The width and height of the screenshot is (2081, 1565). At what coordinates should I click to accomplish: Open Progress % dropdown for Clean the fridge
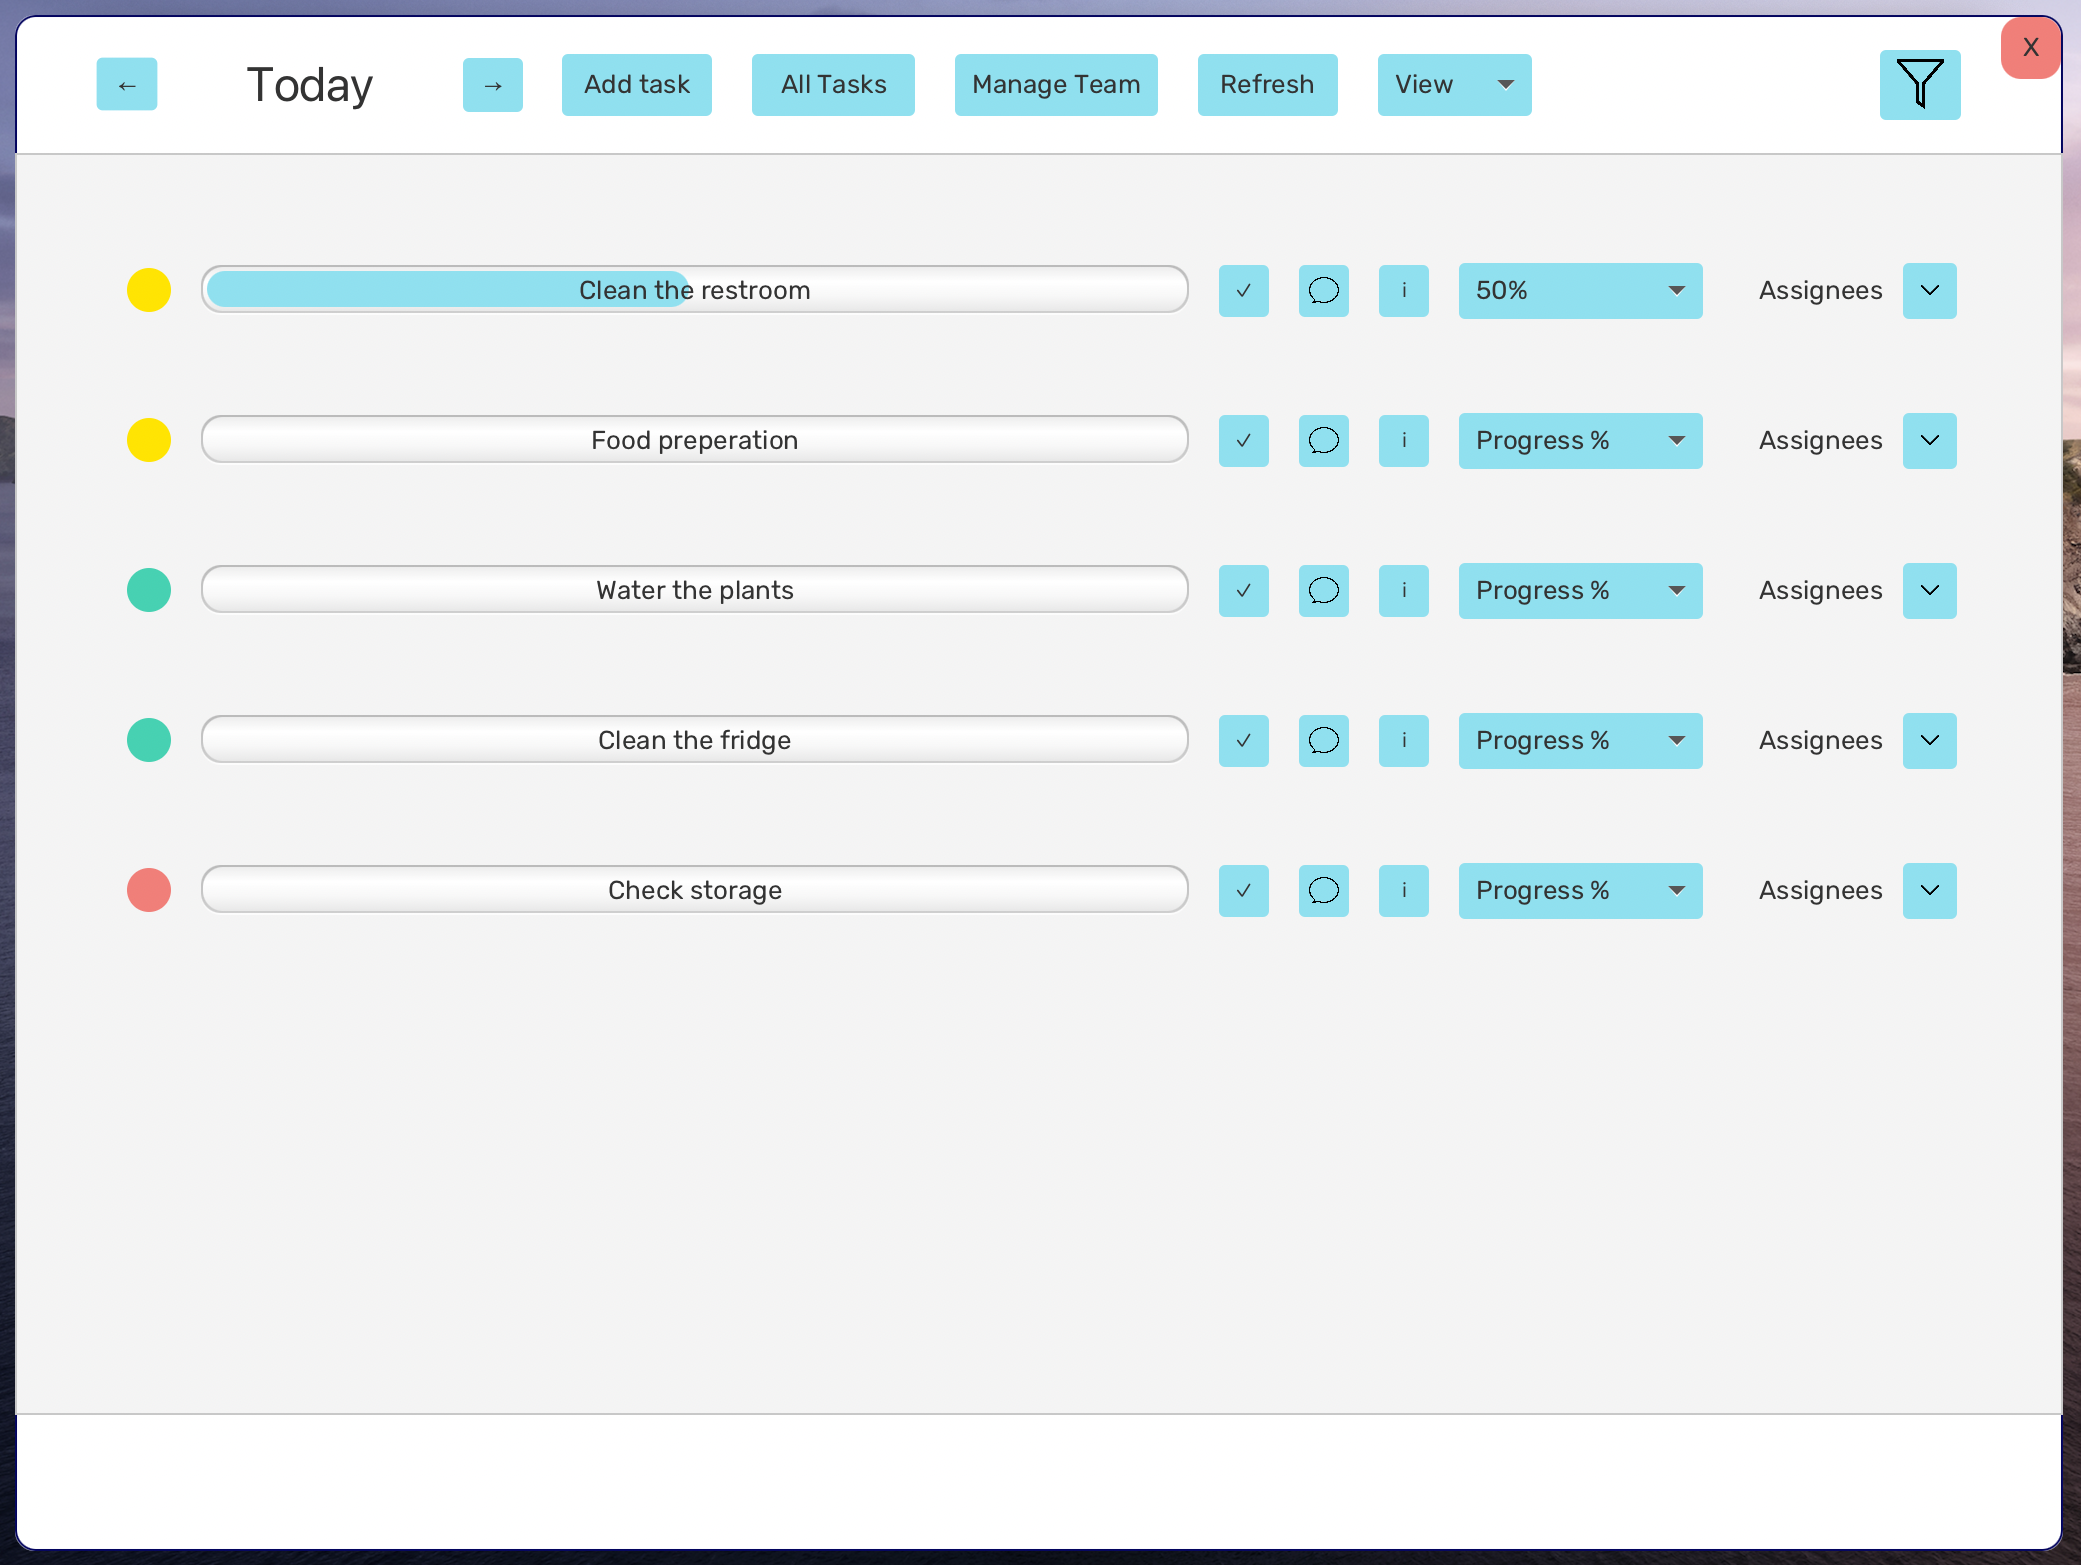click(1579, 741)
